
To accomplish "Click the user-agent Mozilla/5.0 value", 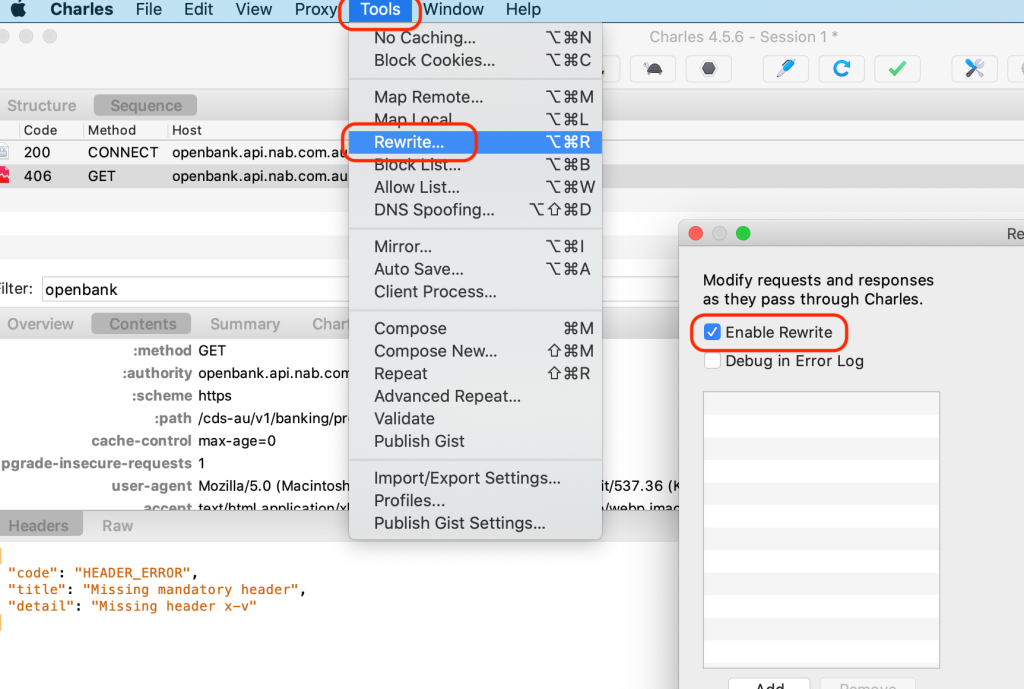I will pos(274,486).
